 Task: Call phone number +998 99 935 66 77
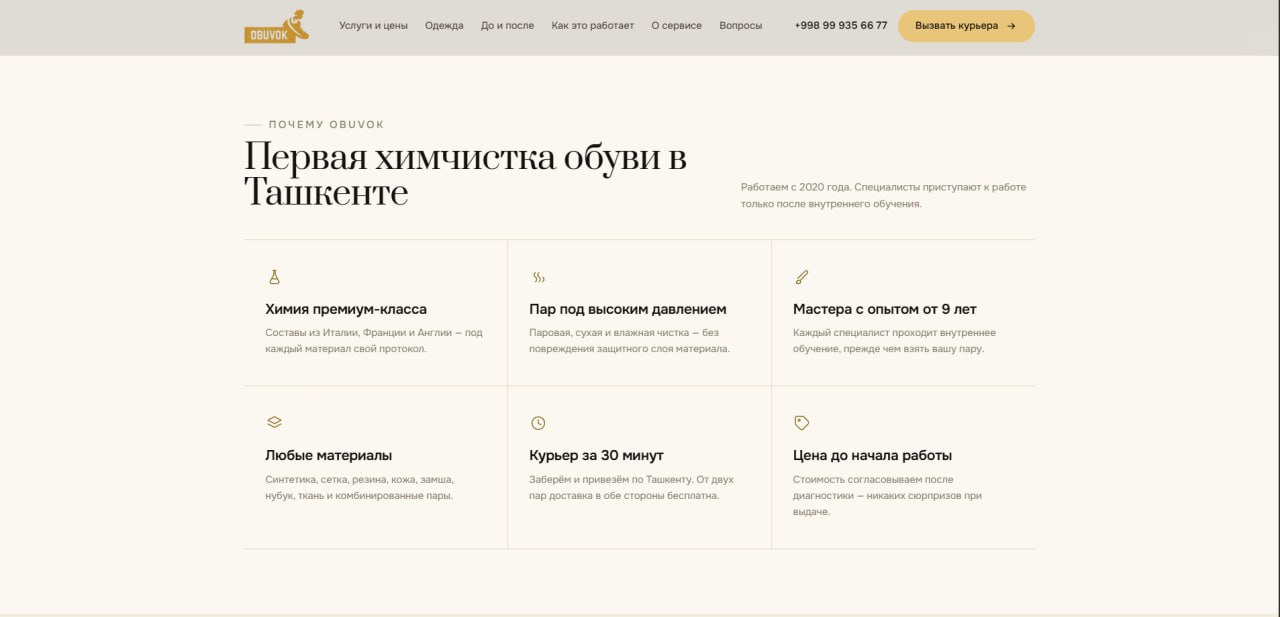[x=841, y=26]
